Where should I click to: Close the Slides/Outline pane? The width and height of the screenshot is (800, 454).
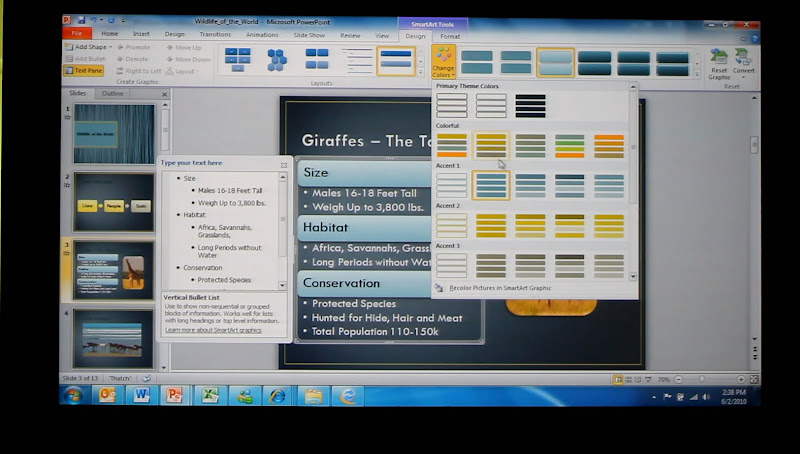click(x=164, y=94)
